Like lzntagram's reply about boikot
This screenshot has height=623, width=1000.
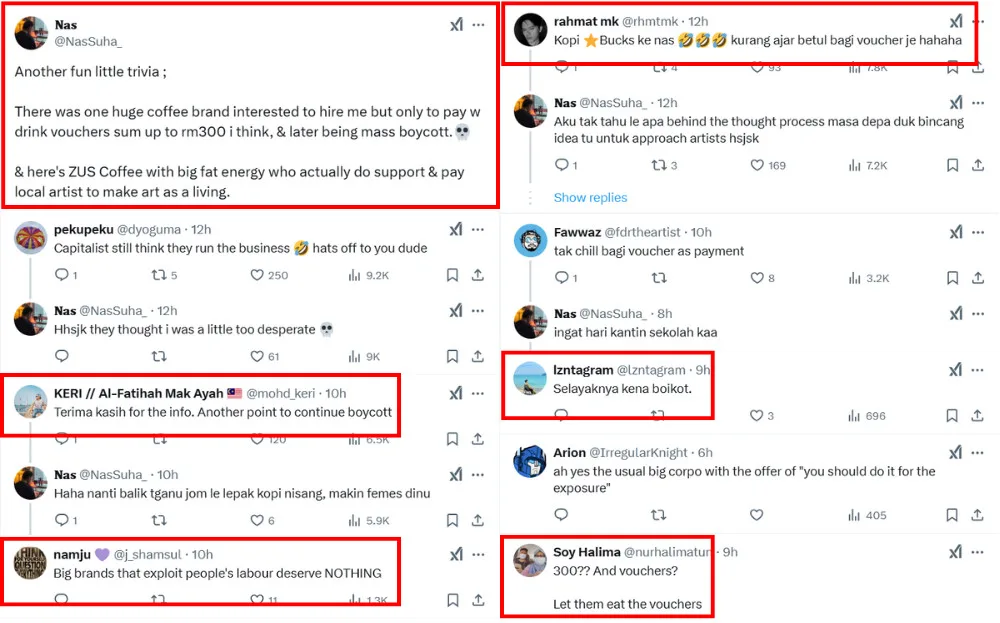757,415
